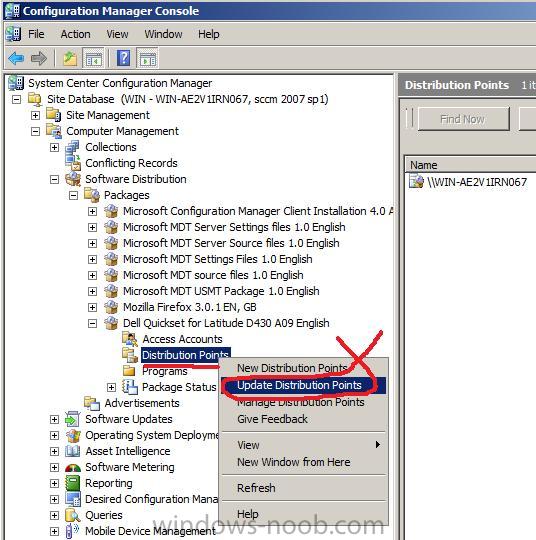Click the Back arrow toolbar icon
Viewport: 536px width, 540px height.
coord(16,58)
